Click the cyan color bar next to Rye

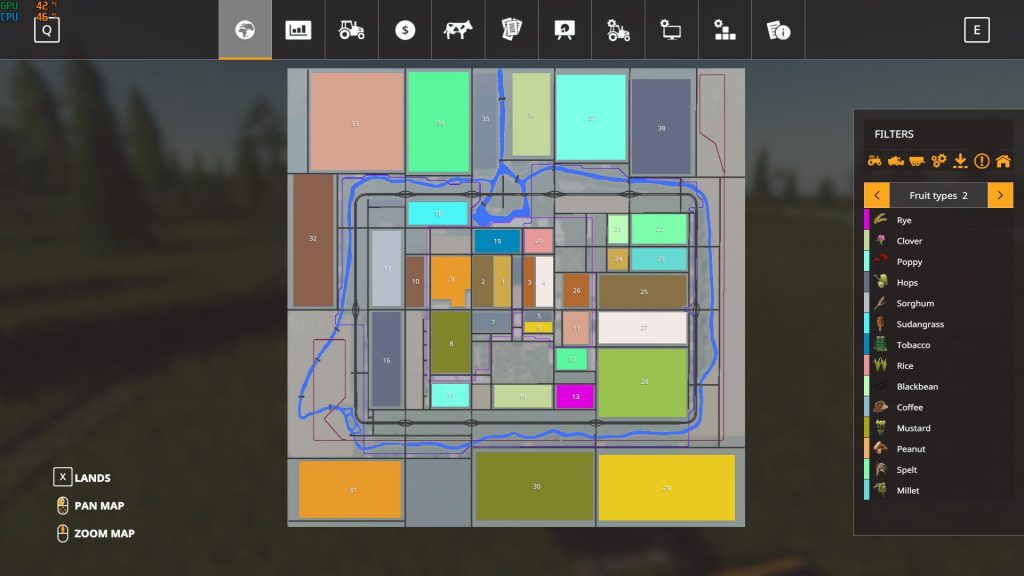(x=869, y=219)
